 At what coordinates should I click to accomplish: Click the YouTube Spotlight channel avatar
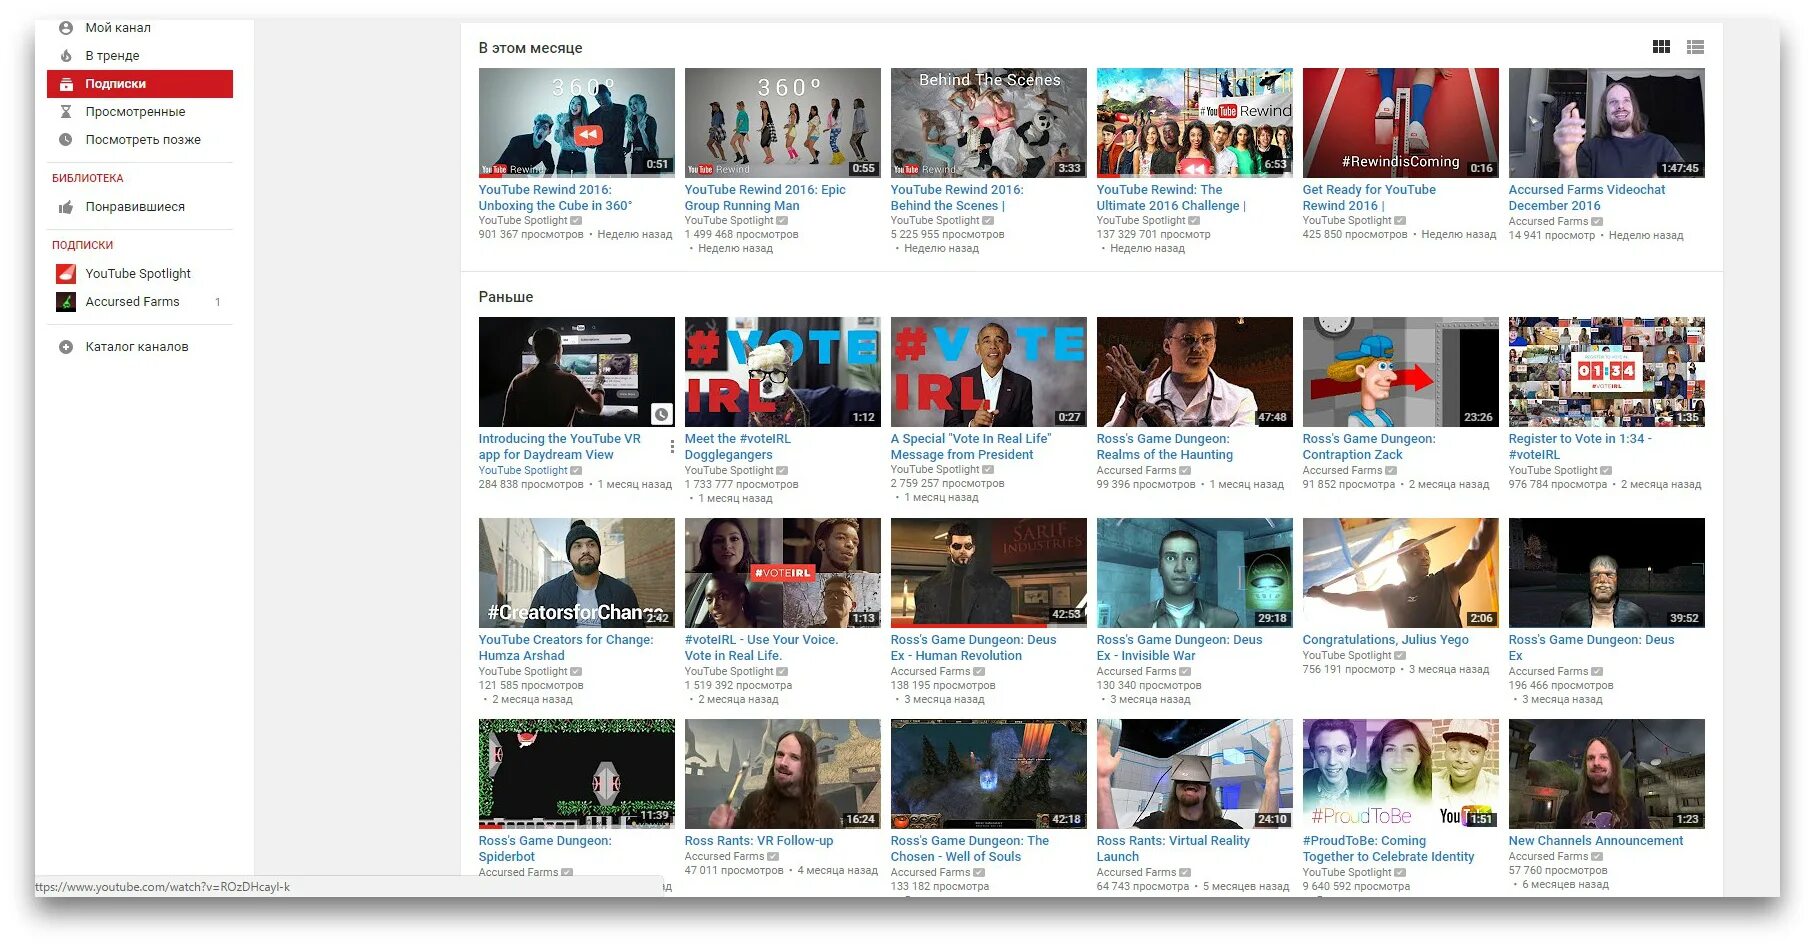[66, 273]
